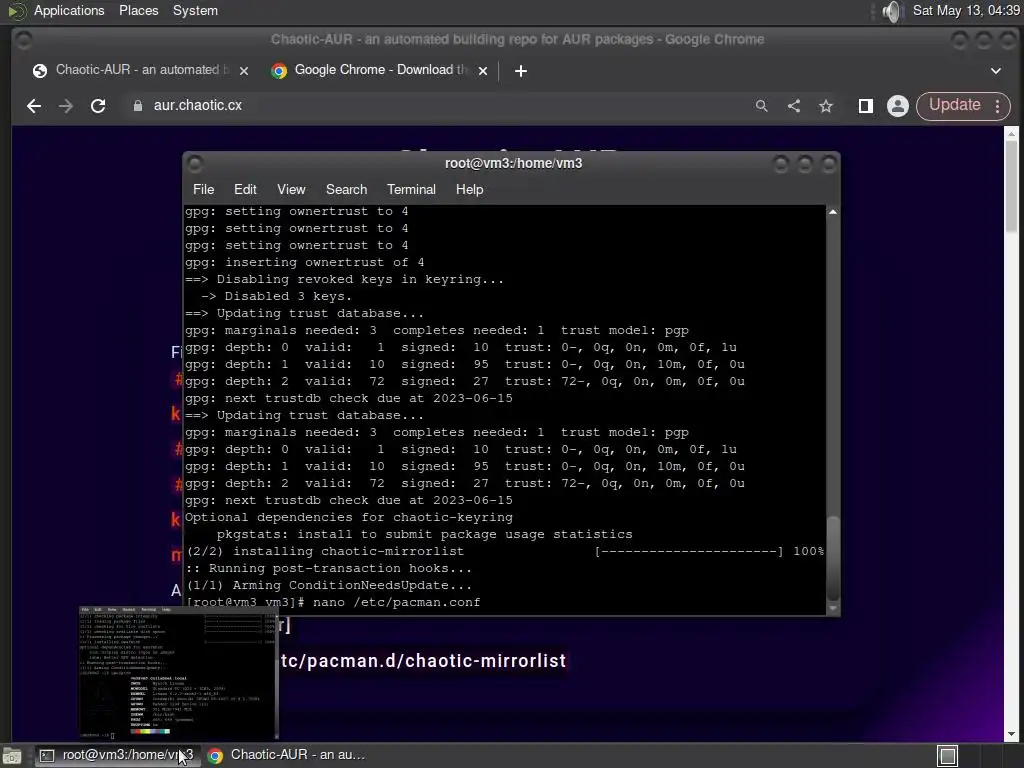
Task: Click the terminal title root@vm3:/home/vm3
Action: (513, 163)
